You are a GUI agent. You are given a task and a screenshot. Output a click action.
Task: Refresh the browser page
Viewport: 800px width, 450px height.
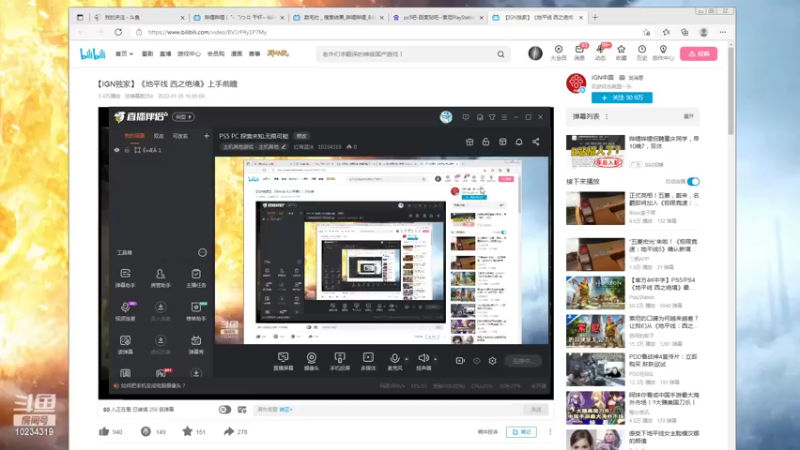pos(118,32)
